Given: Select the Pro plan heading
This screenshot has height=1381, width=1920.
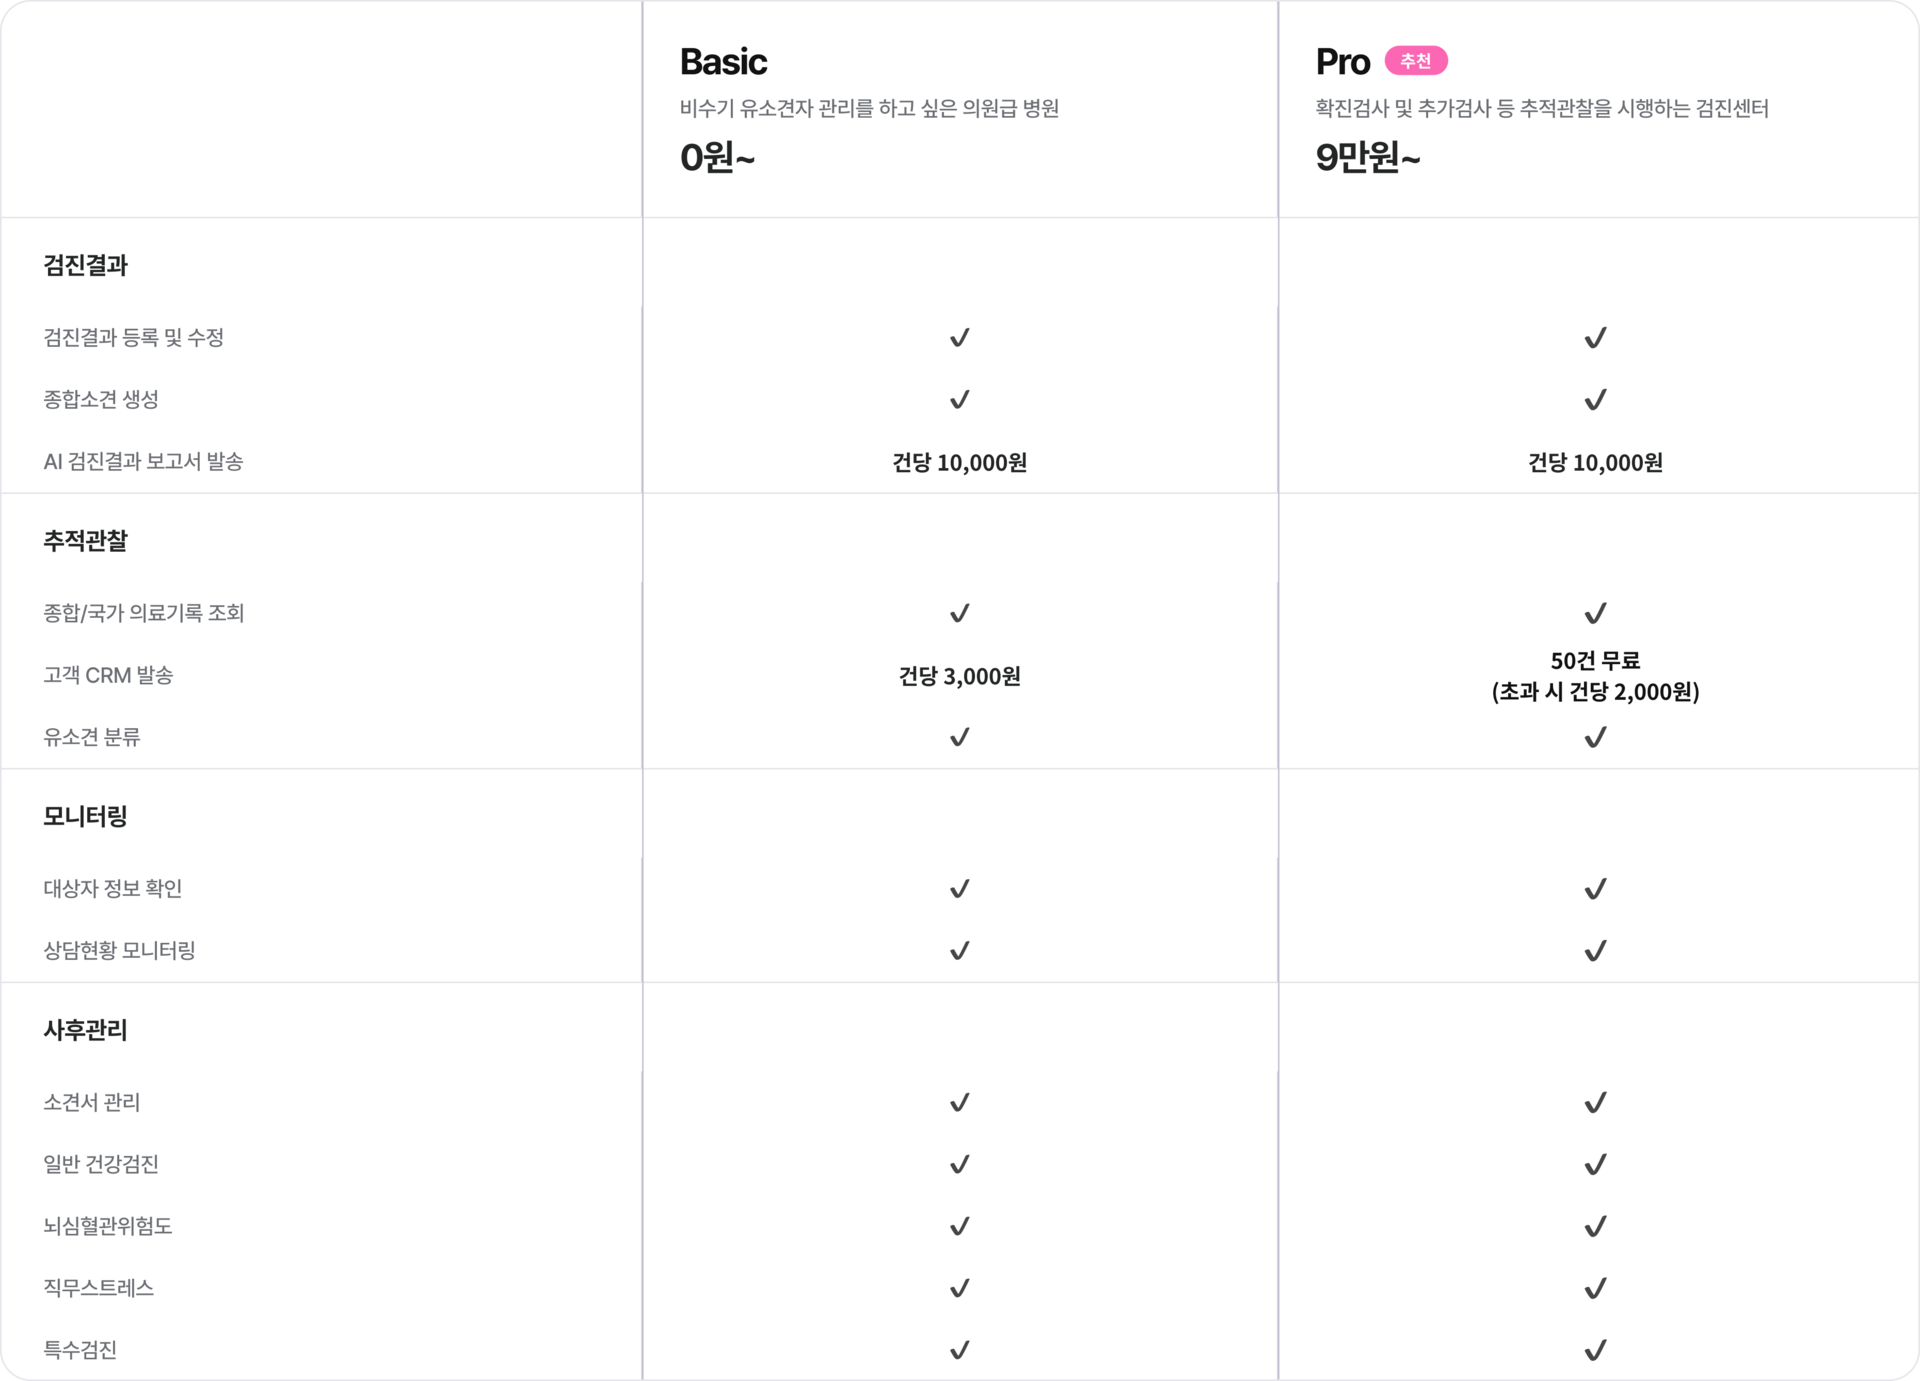Looking at the screenshot, I should [x=1342, y=62].
